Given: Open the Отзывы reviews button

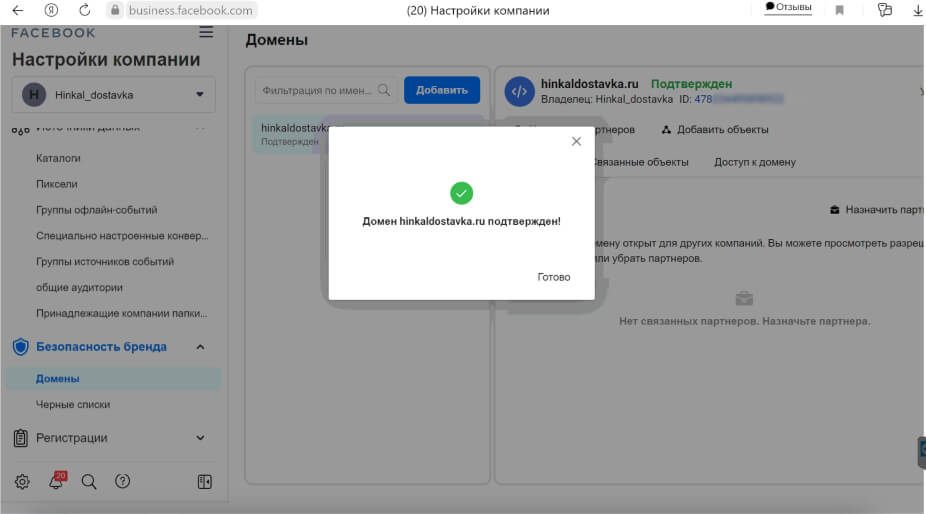Looking at the screenshot, I should tap(788, 7).
